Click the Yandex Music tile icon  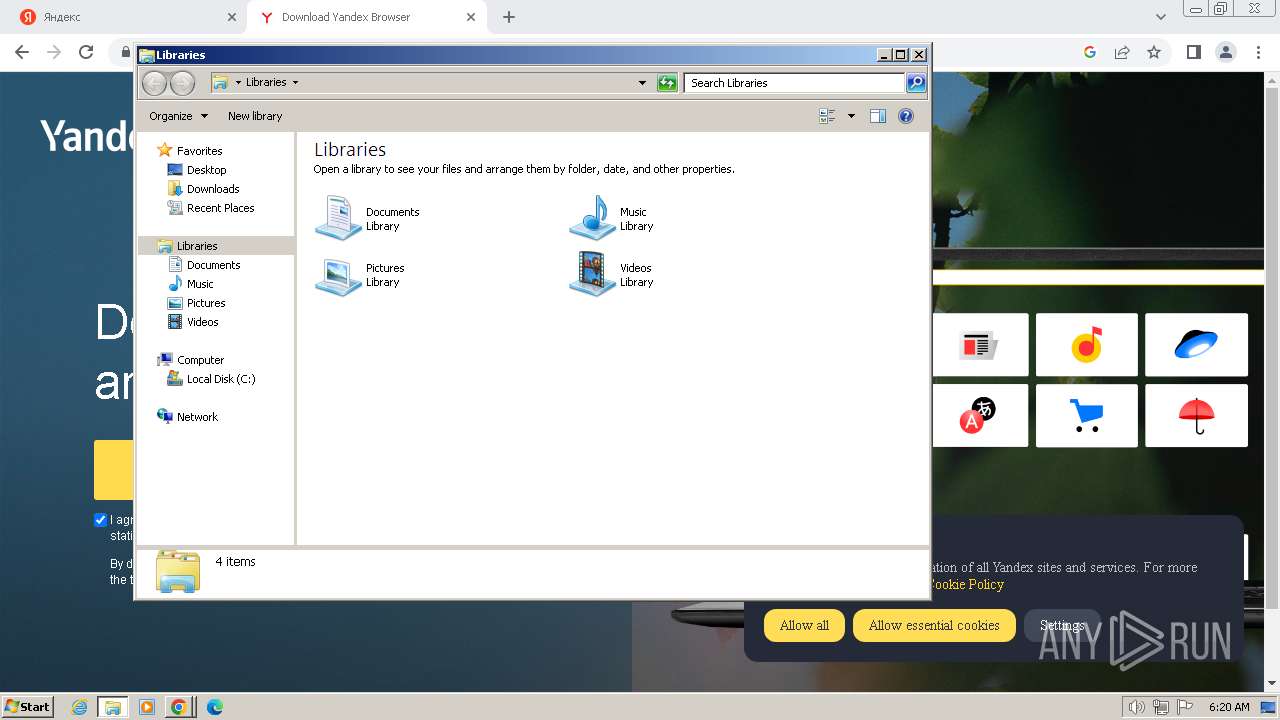1087,345
